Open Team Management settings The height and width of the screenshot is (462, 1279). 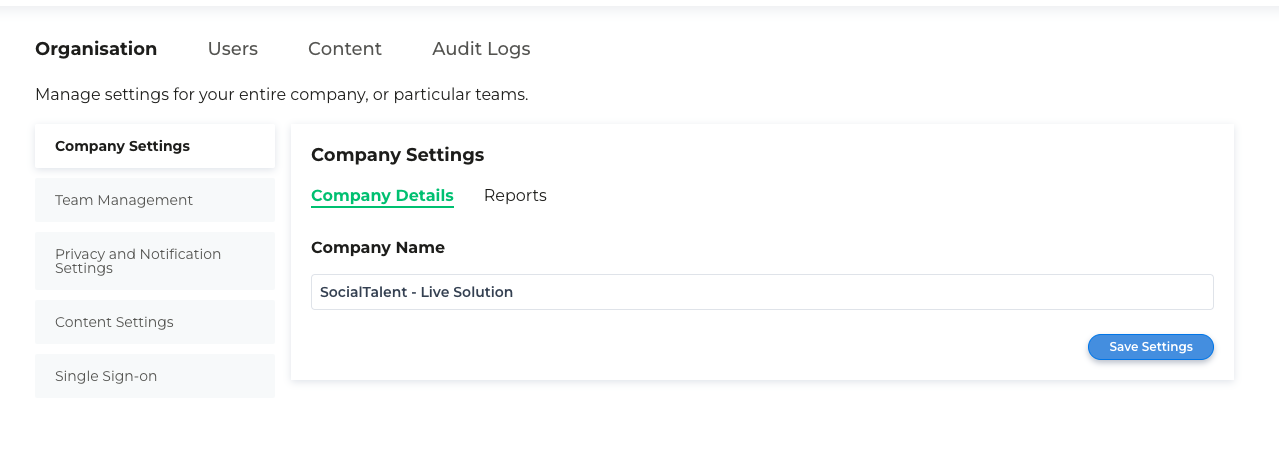coord(155,200)
